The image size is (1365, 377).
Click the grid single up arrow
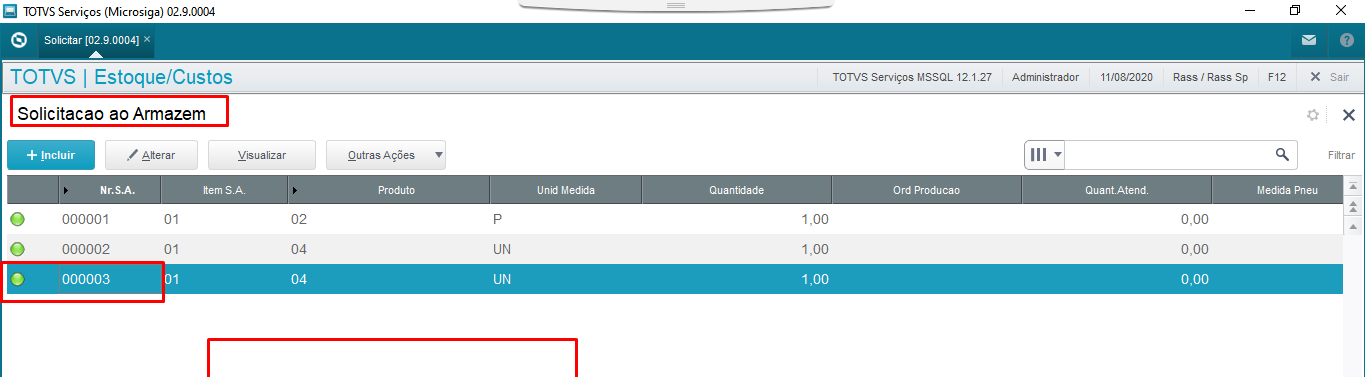point(1353,226)
